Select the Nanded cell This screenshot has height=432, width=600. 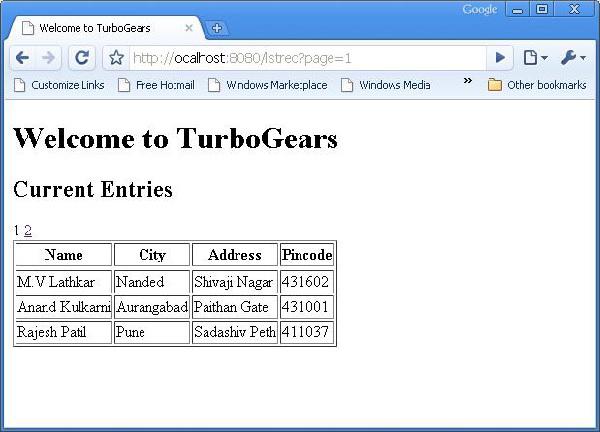pyautogui.click(x=152, y=282)
